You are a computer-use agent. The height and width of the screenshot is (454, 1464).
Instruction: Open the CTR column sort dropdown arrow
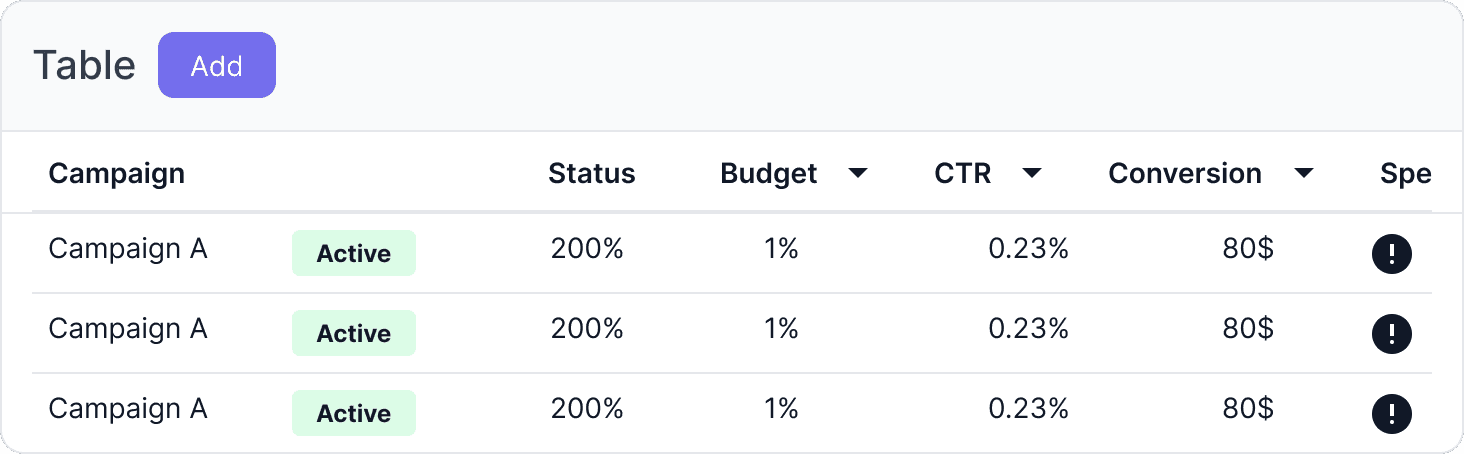(x=1032, y=174)
